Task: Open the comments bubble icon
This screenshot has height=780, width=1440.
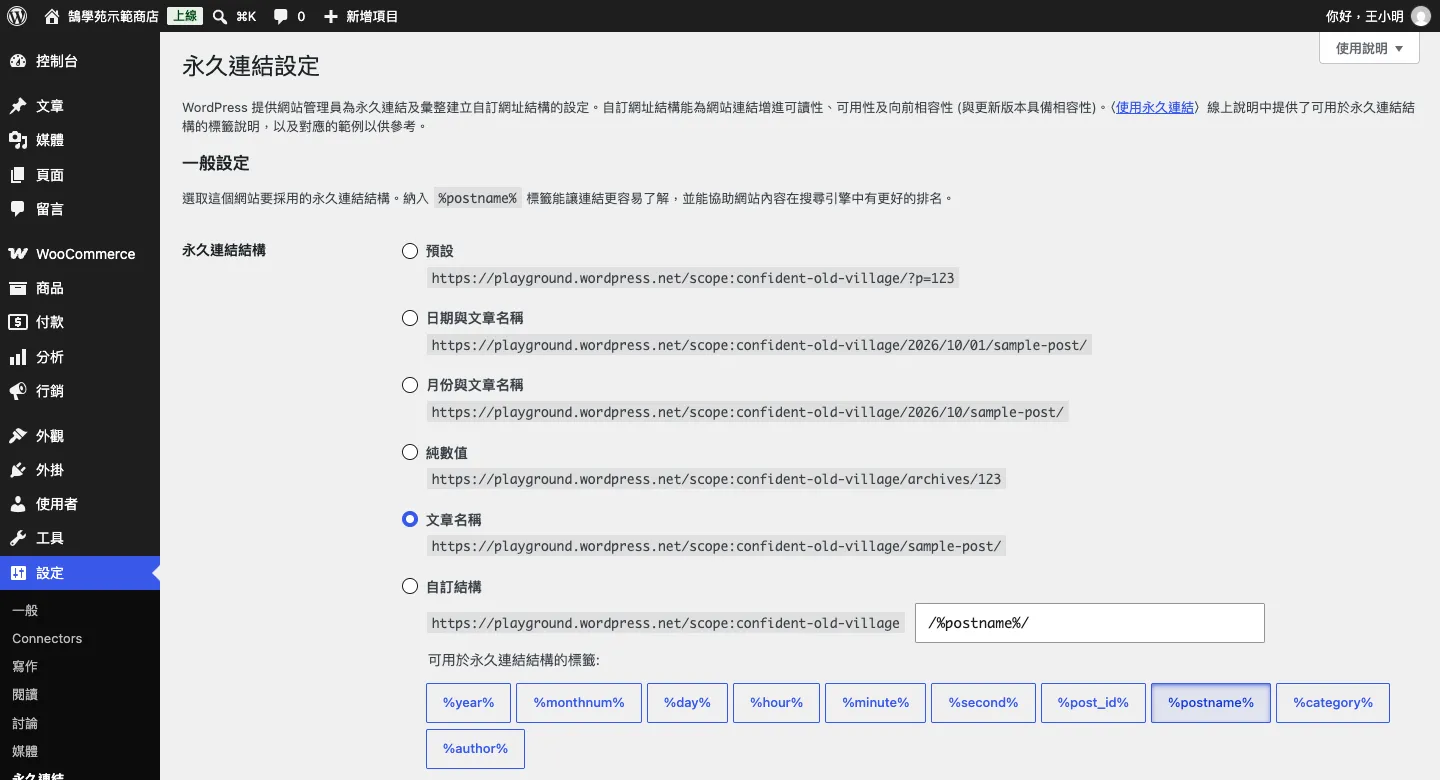Action: [280, 16]
